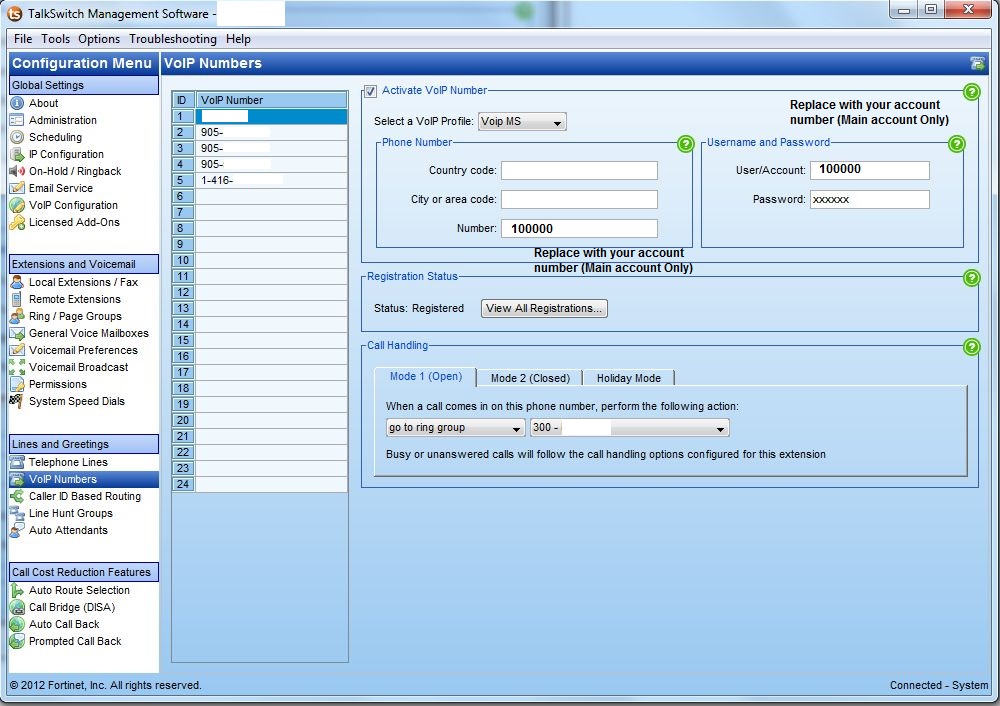Switch to the Mode 2 (Closed) tab
The image size is (1000, 706).
(528, 378)
